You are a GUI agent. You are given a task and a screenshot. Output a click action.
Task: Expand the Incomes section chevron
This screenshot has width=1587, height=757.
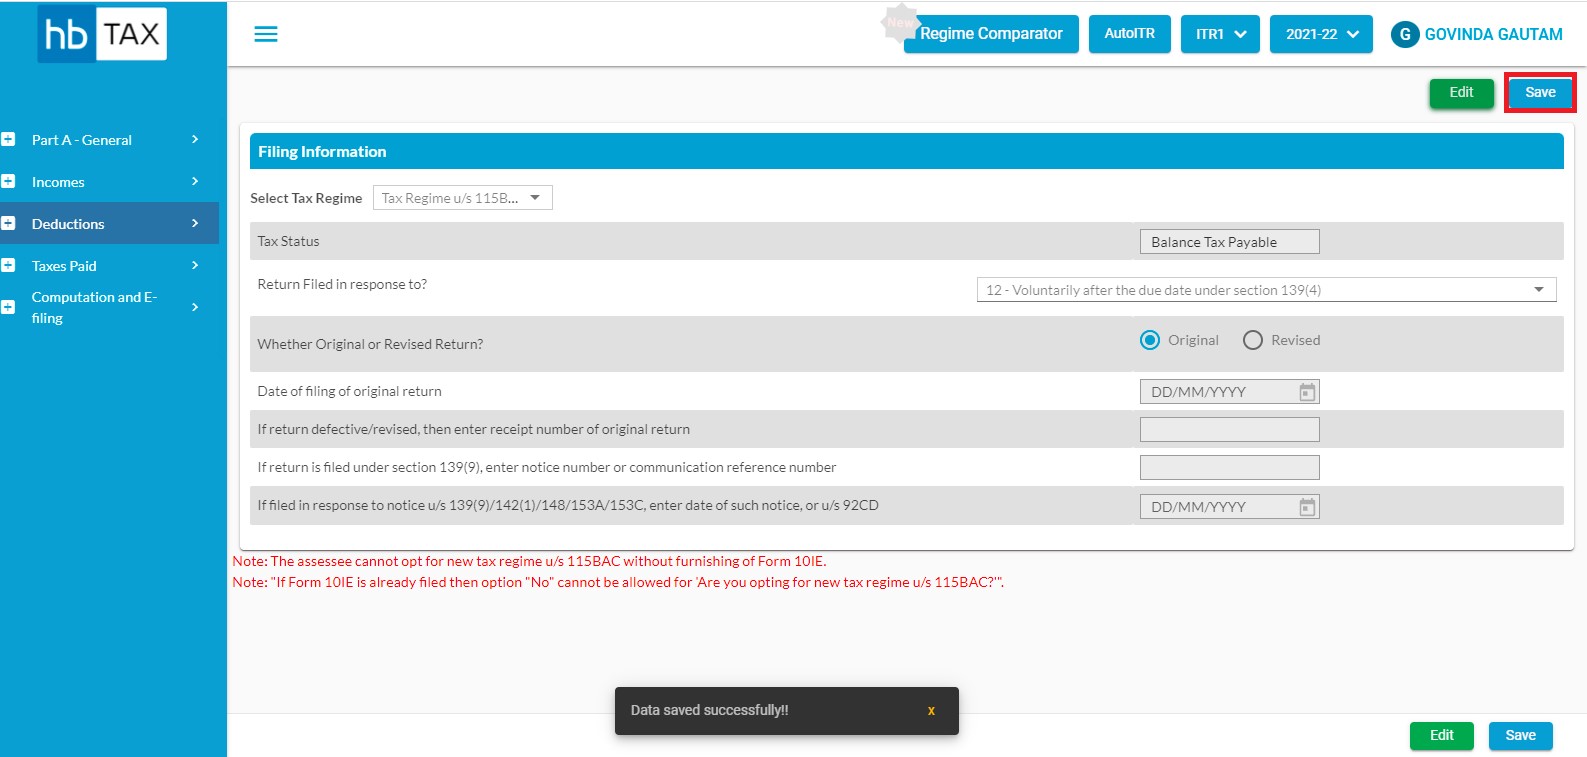click(195, 181)
